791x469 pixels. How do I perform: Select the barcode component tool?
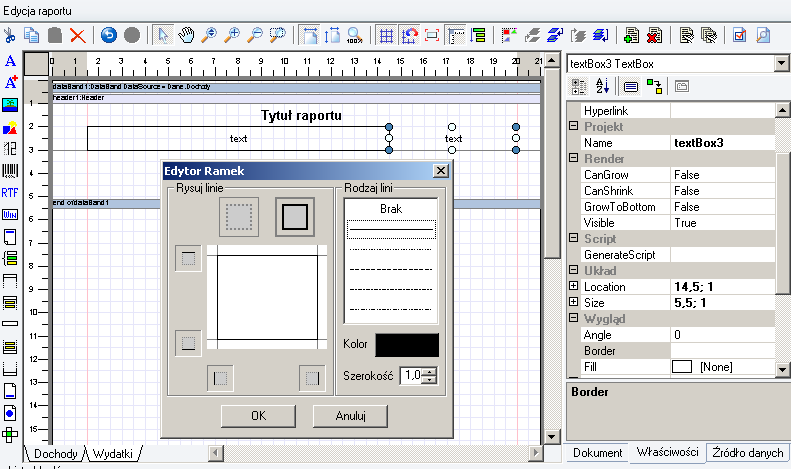point(10,170)
